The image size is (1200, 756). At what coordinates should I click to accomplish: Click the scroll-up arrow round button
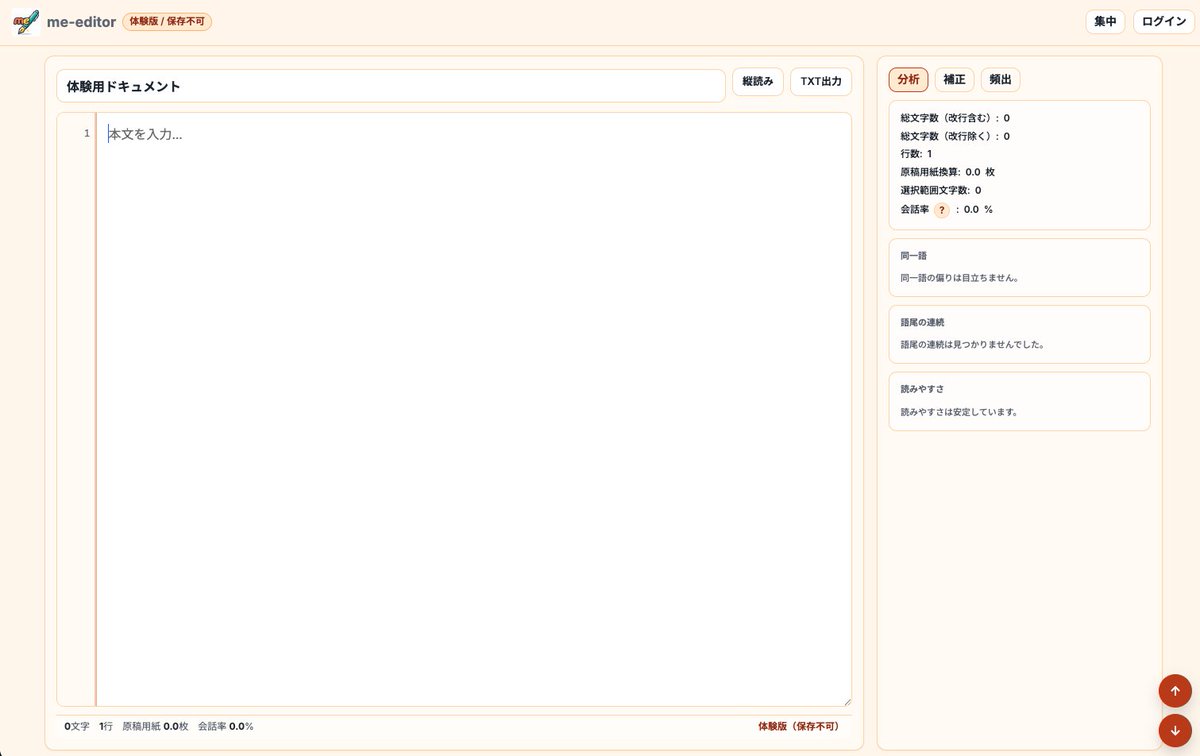point(1175,691)
